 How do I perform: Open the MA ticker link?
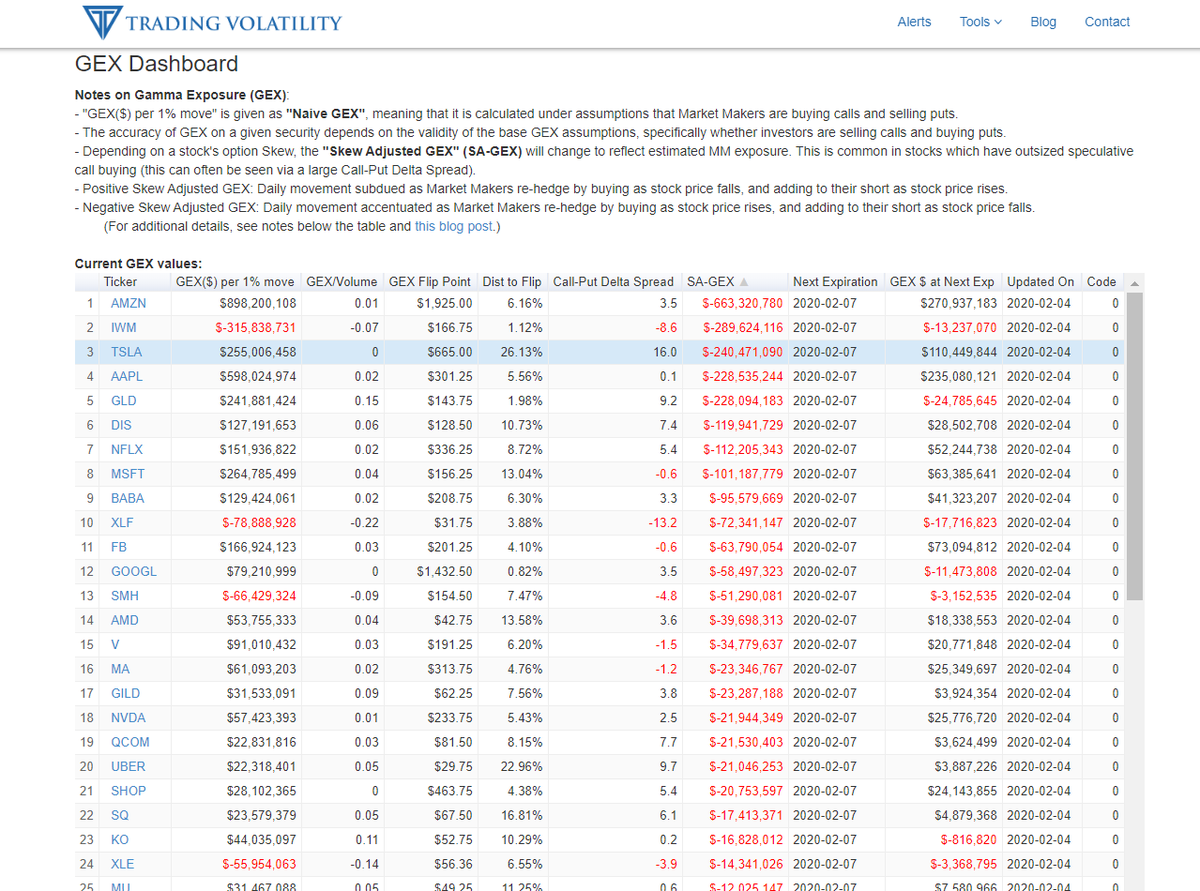120,669
